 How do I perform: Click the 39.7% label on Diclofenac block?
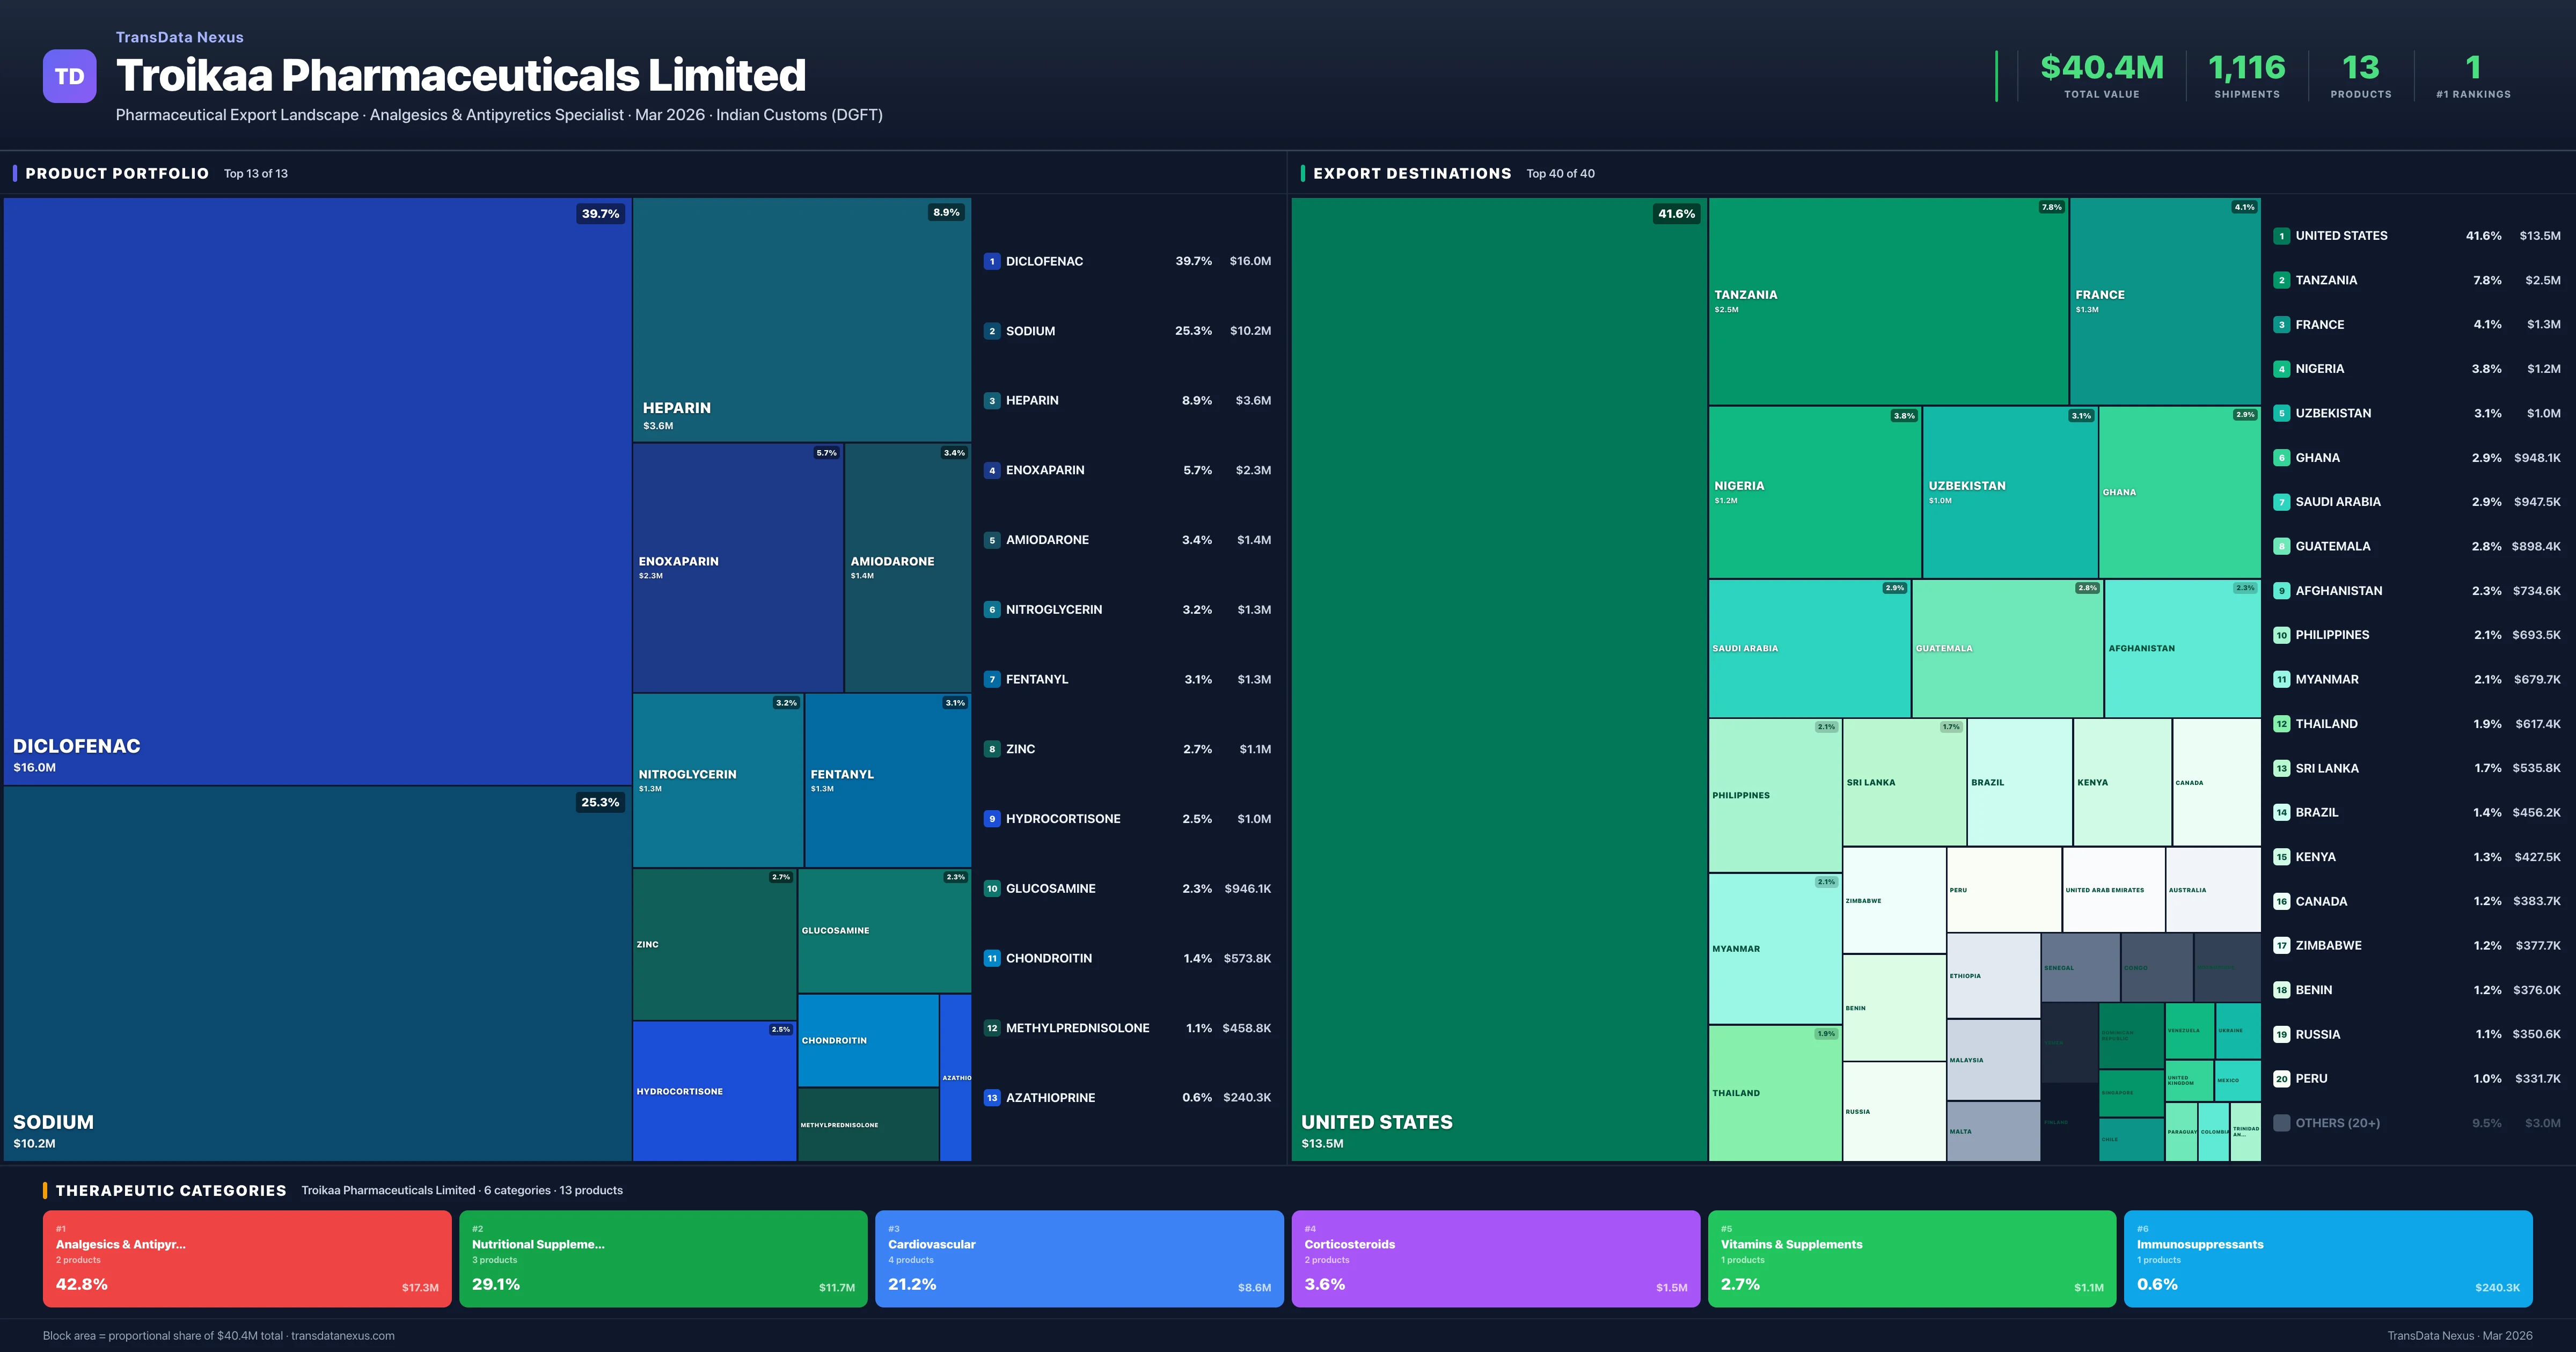pyautogui.click(x=600, y=214)
